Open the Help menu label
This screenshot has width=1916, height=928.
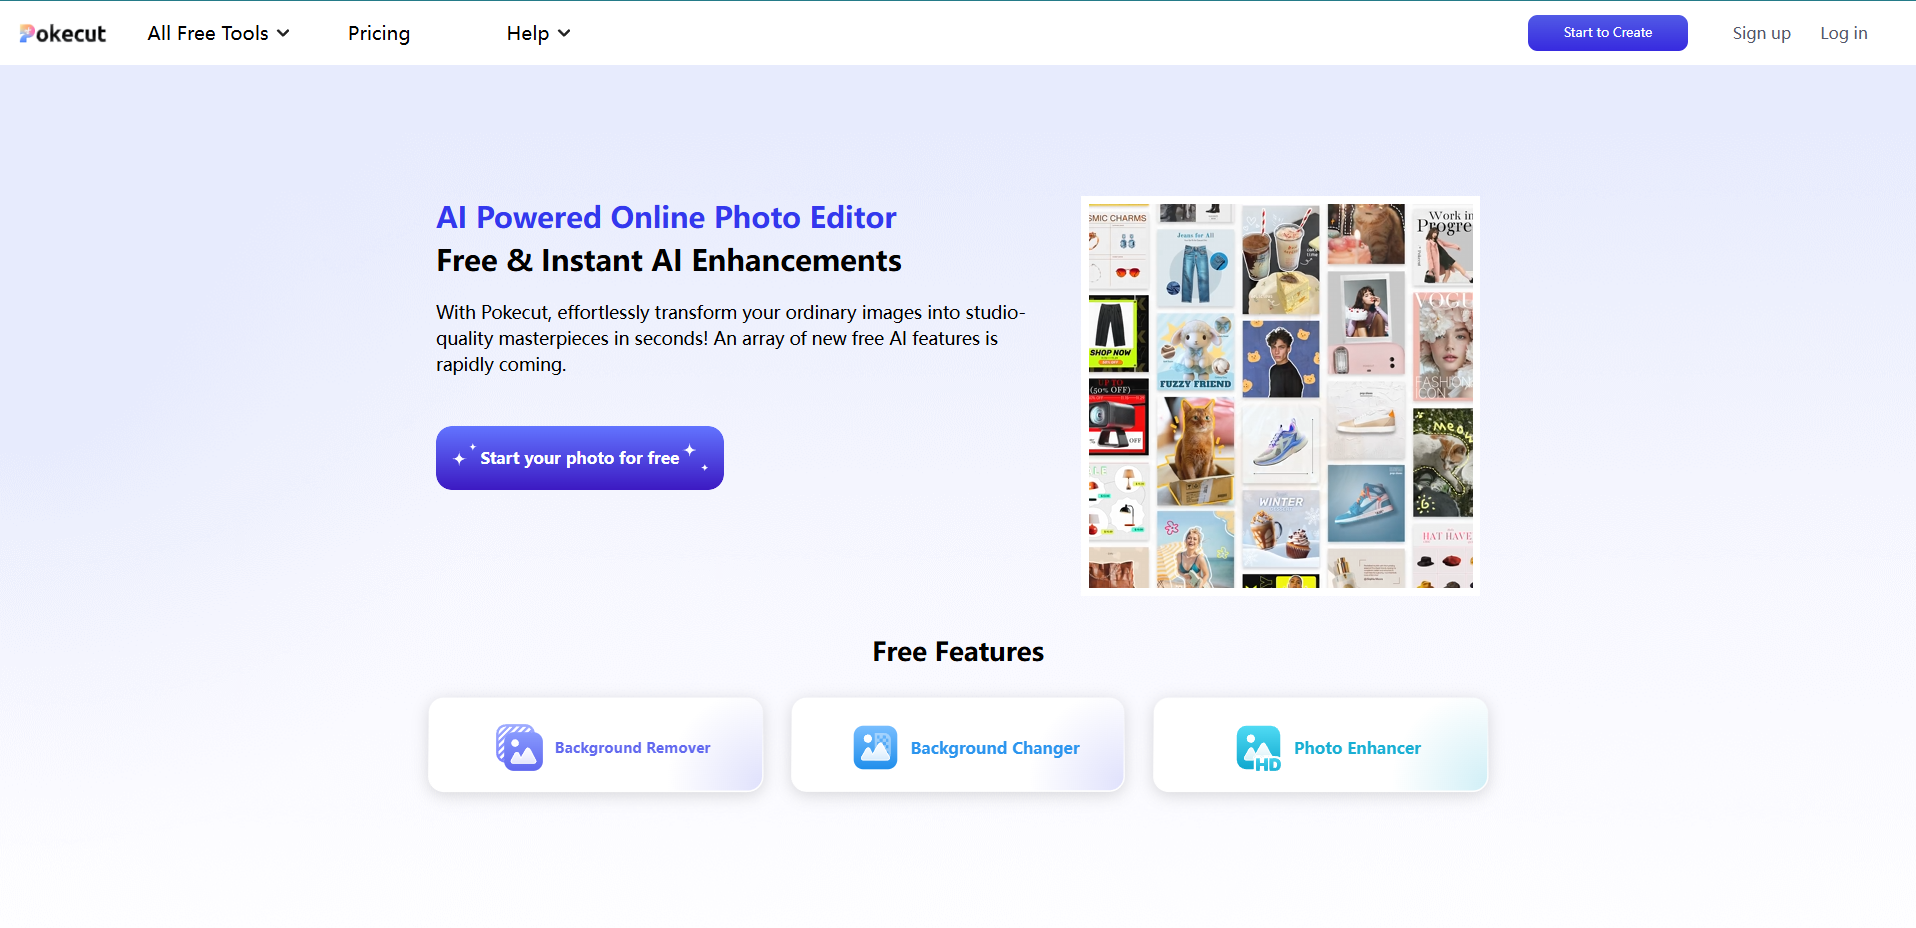pos(528,33)
